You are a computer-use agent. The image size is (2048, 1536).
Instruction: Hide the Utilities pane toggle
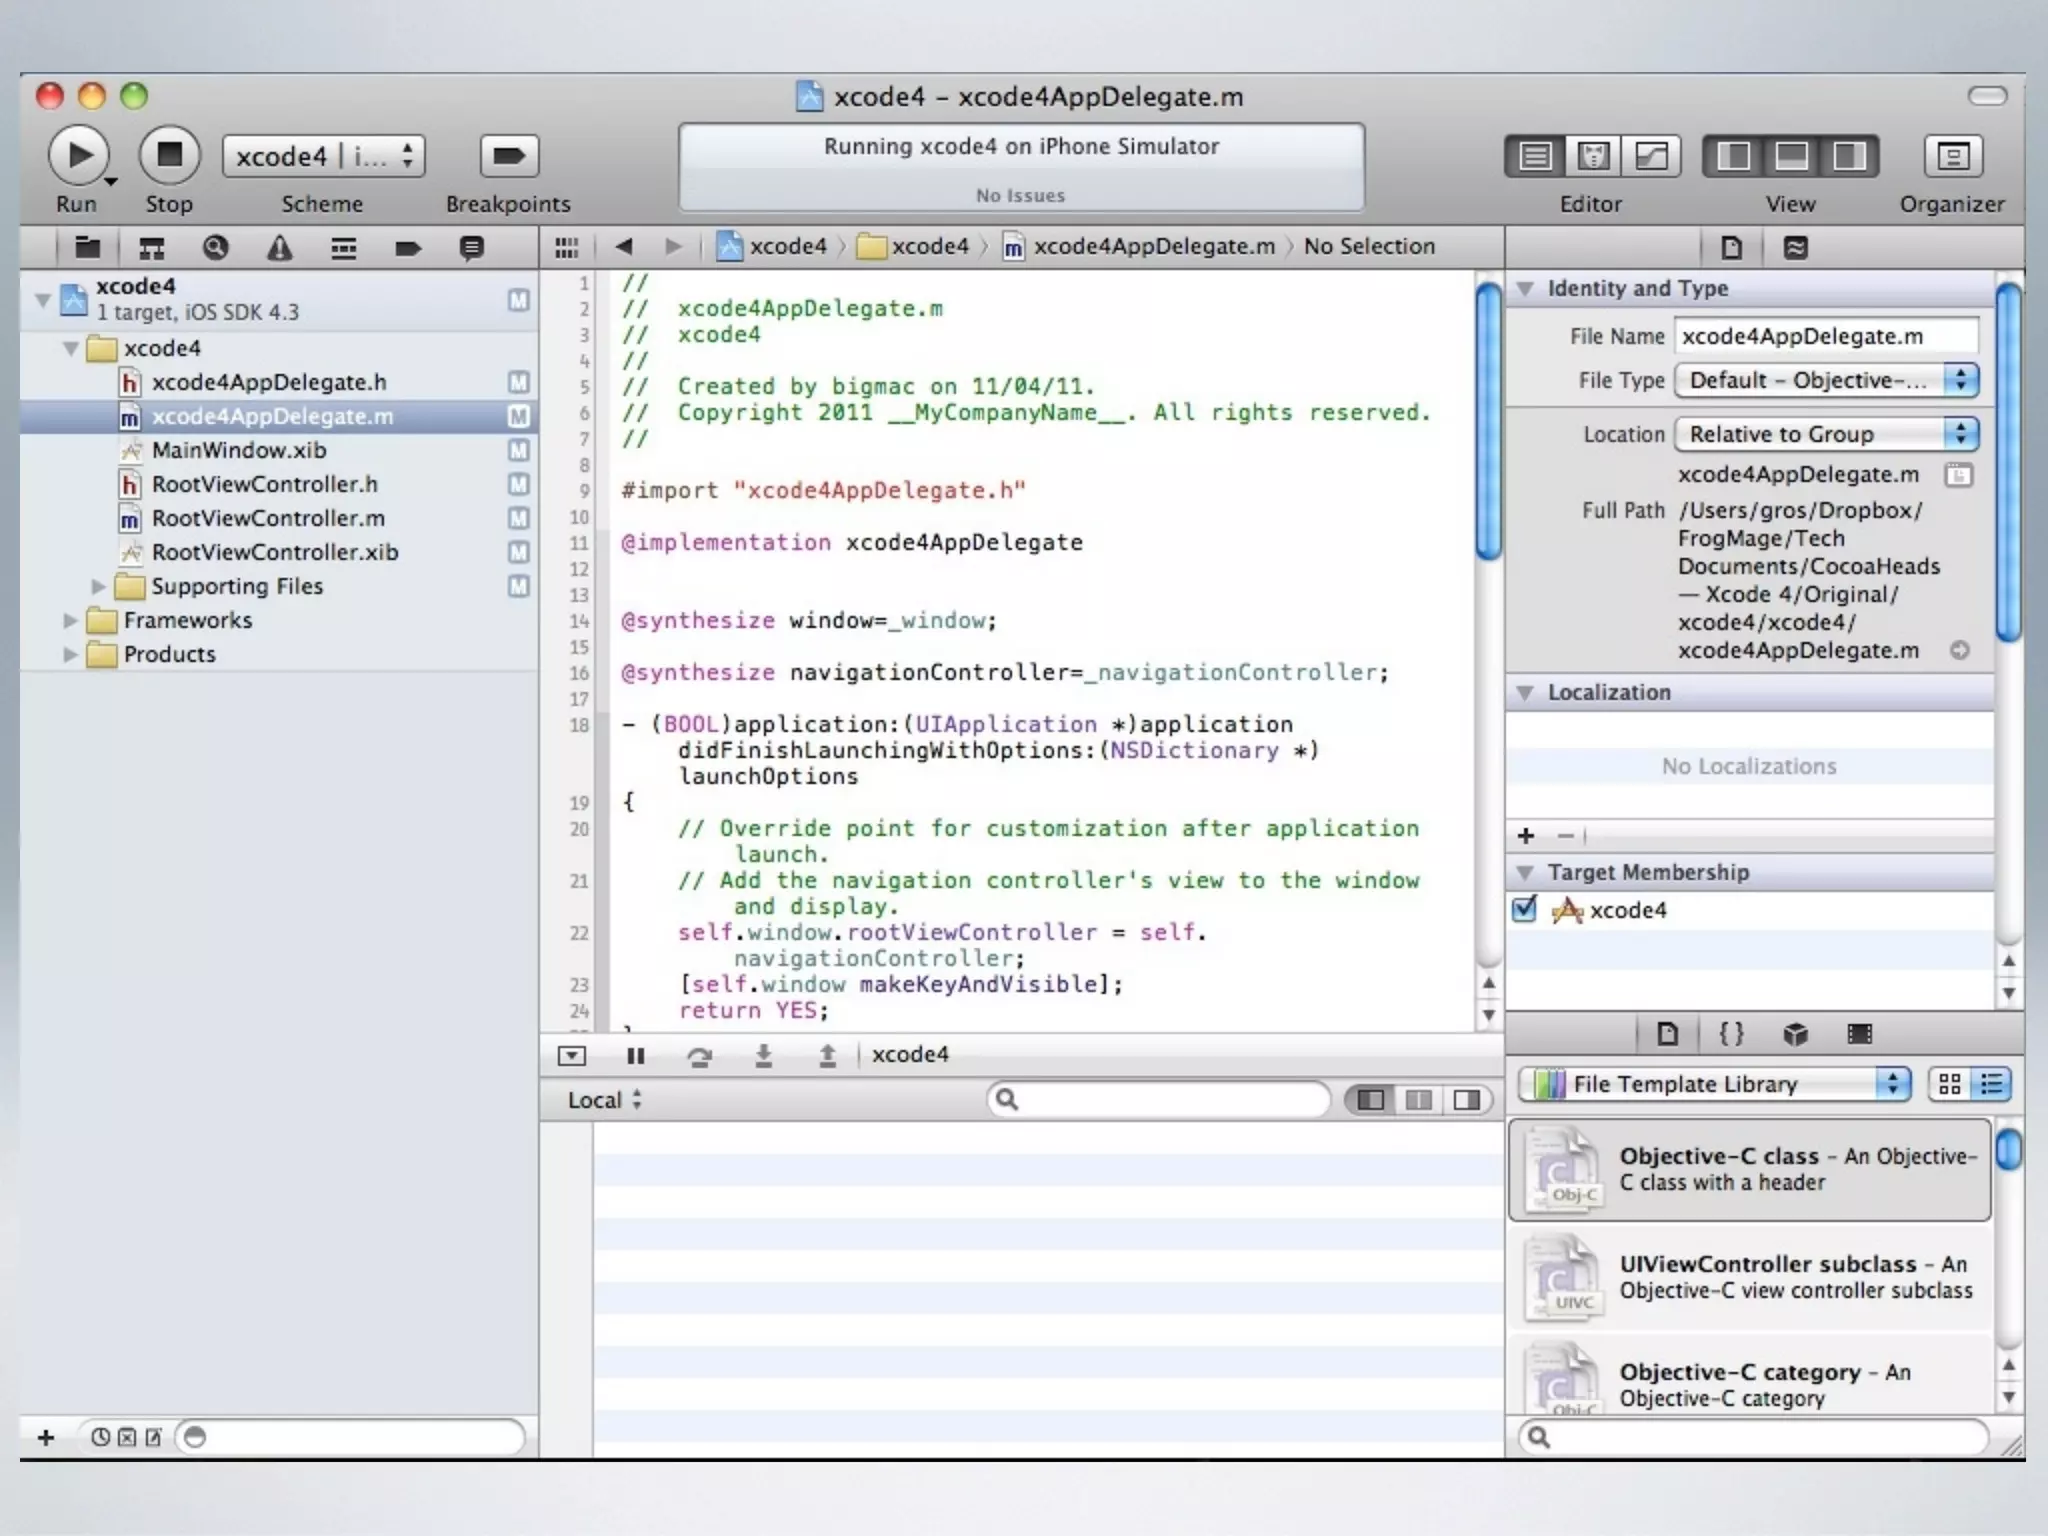pos(1849,156)
